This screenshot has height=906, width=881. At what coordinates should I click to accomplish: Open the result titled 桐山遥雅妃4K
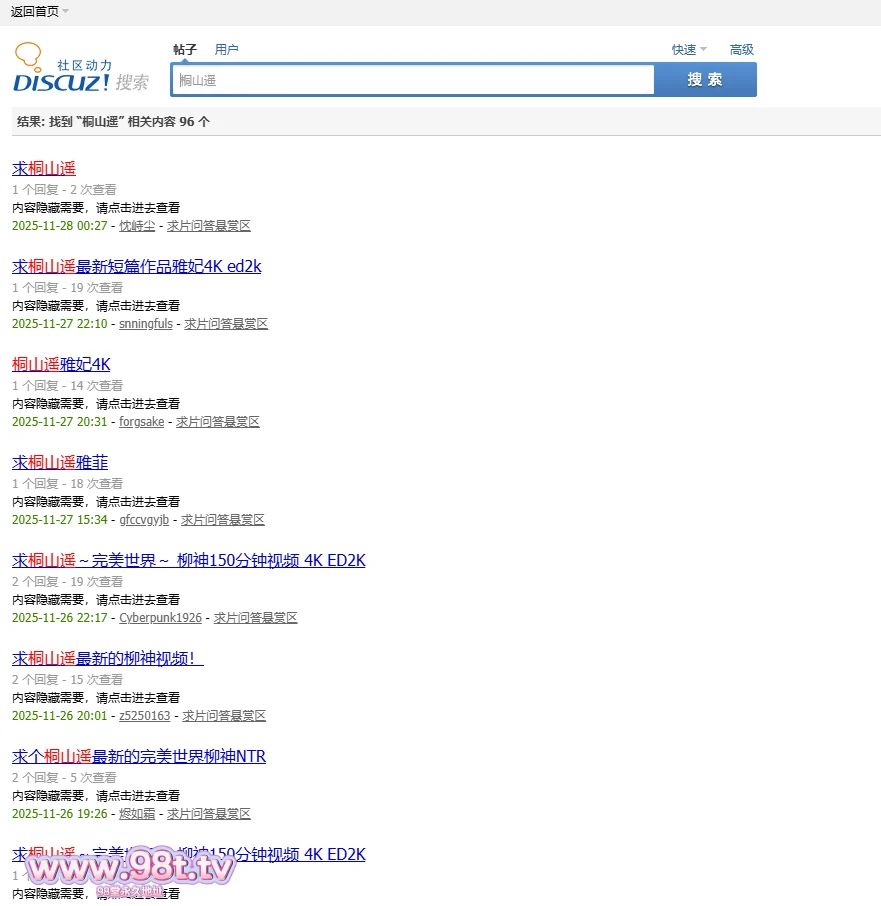click(x=61, y=364)
